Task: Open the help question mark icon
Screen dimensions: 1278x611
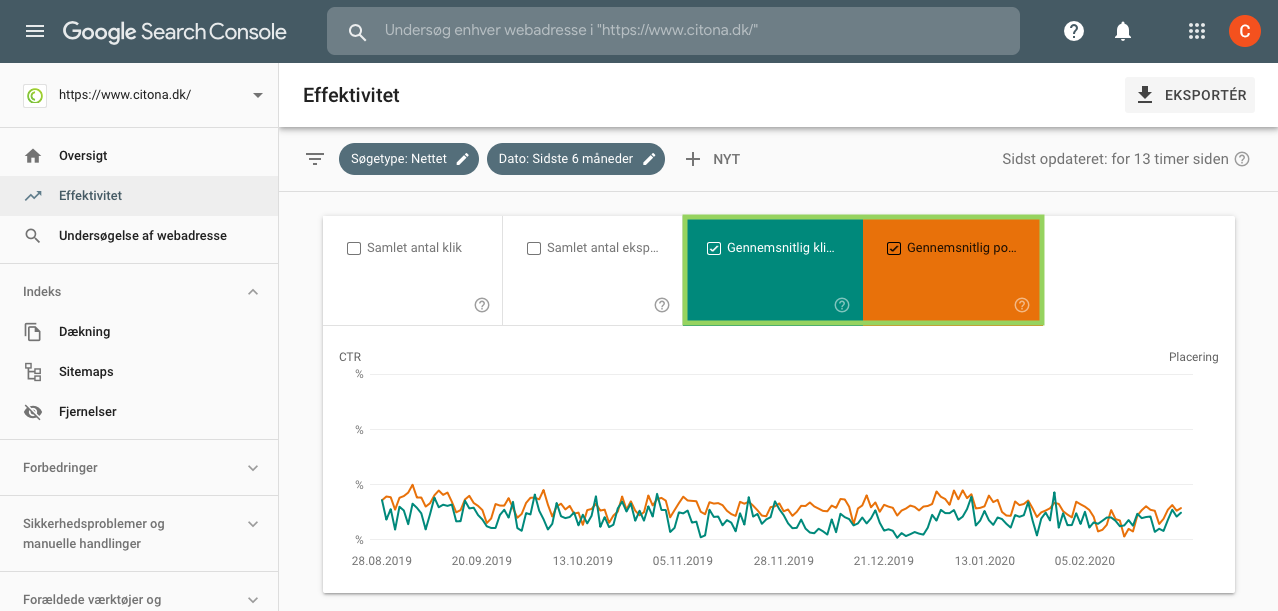Action: tap(1074, 31)
